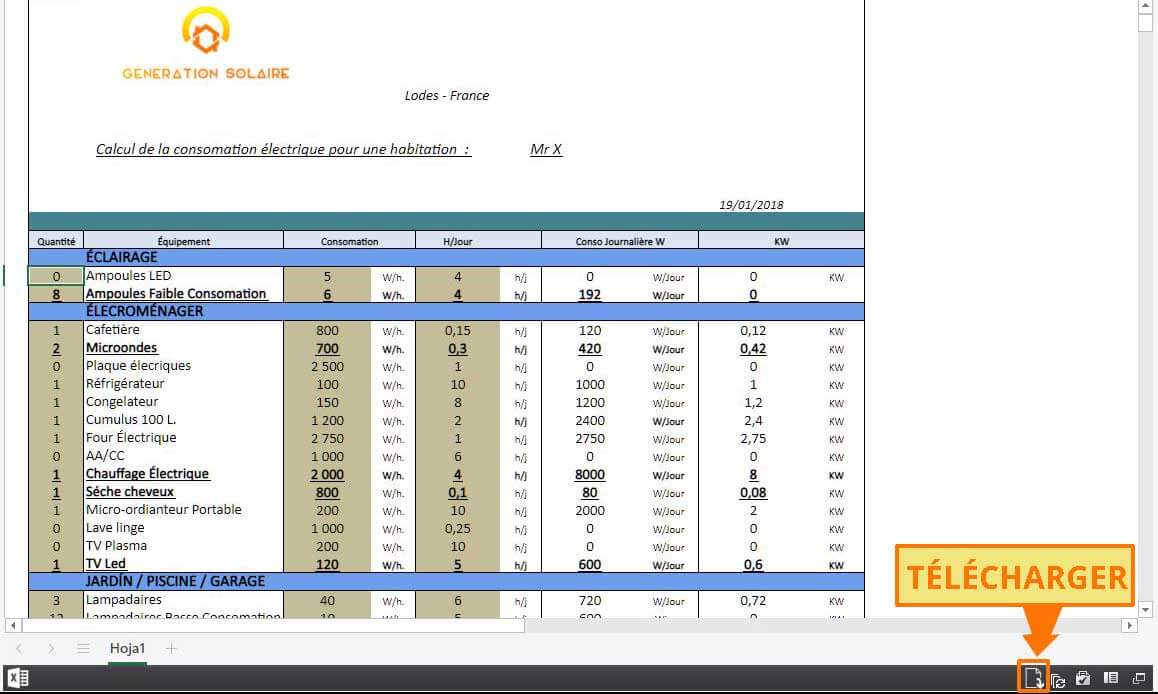The image size is (1158, 694).
Task: Expand the all-sheets list next to Hoja1
Action: pos(83,647)
